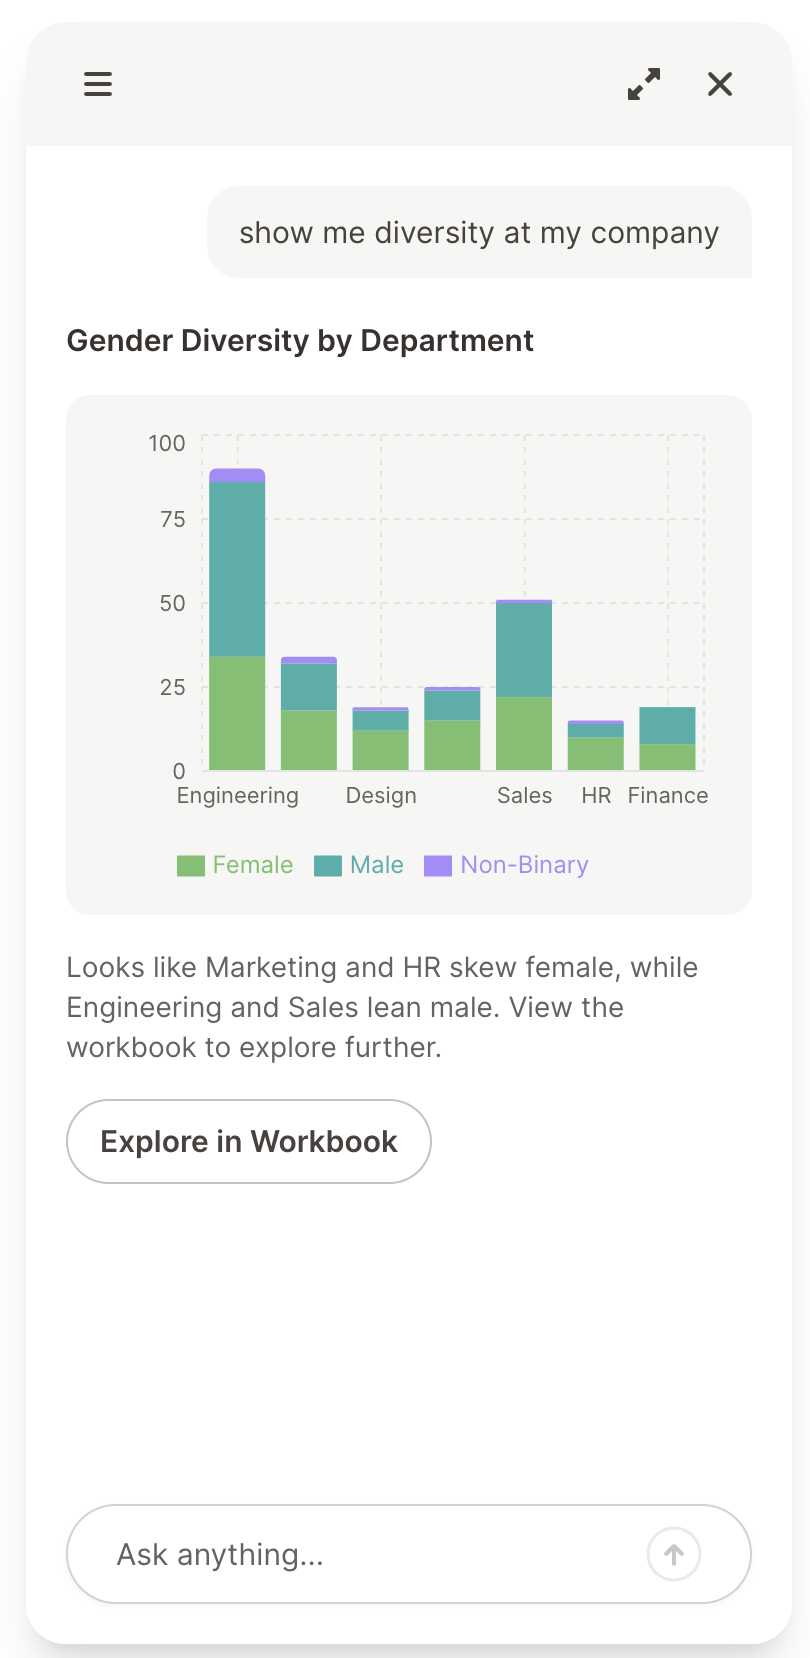Click the green Female legend swatch

(x=190, y=866)
